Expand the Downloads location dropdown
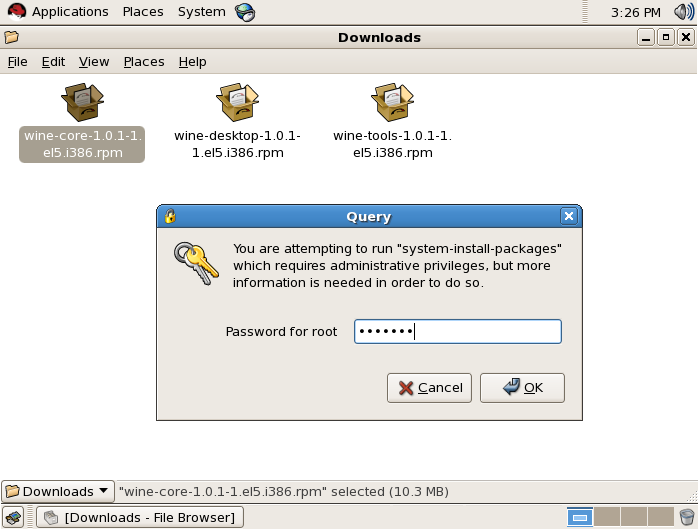 click(58, 491)
